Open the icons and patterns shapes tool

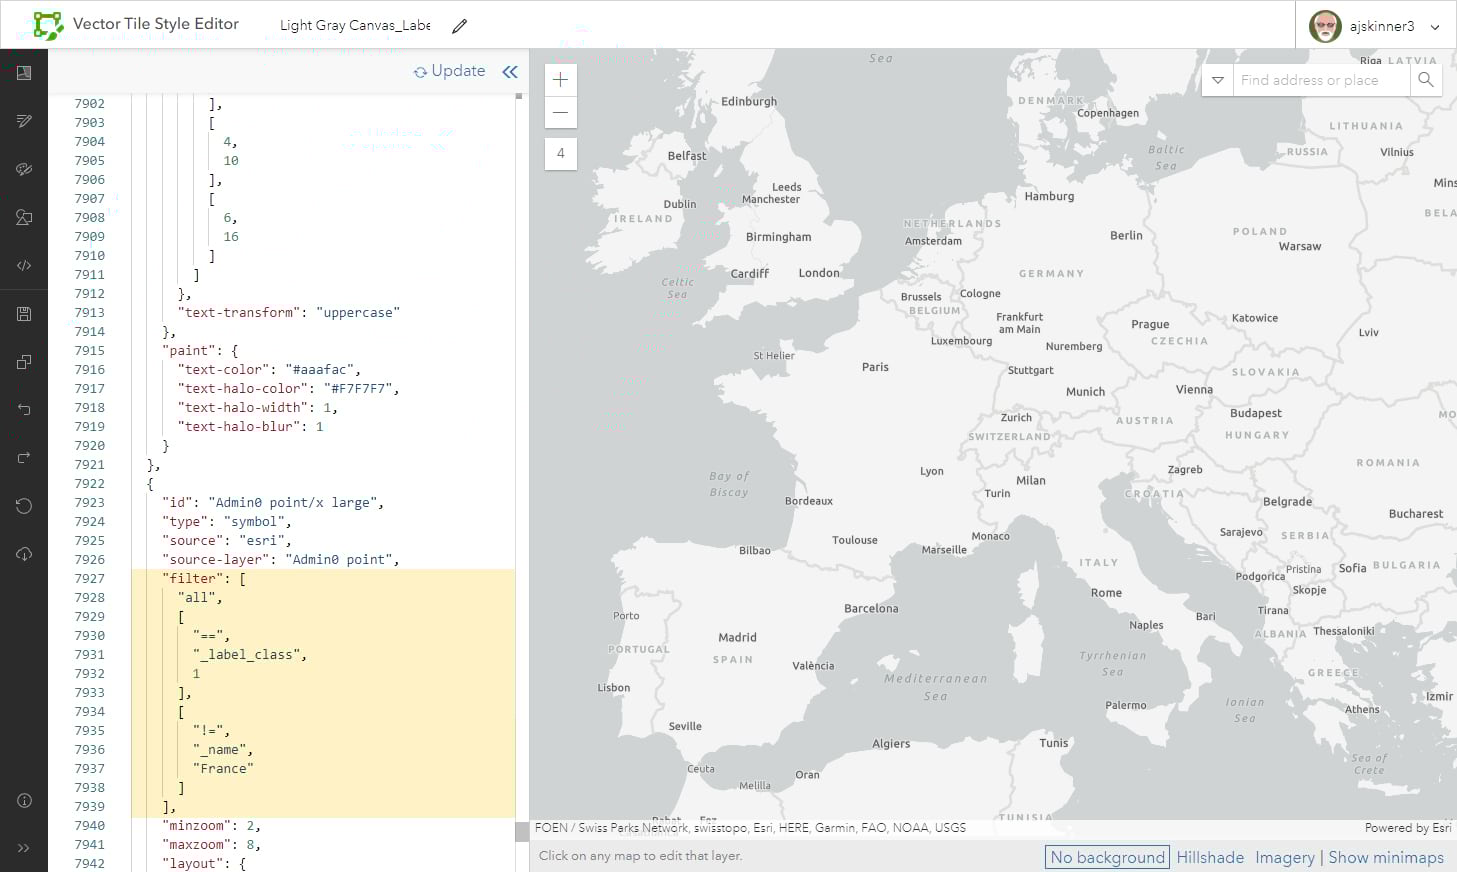pyautogui.click(x=24, y=217)
